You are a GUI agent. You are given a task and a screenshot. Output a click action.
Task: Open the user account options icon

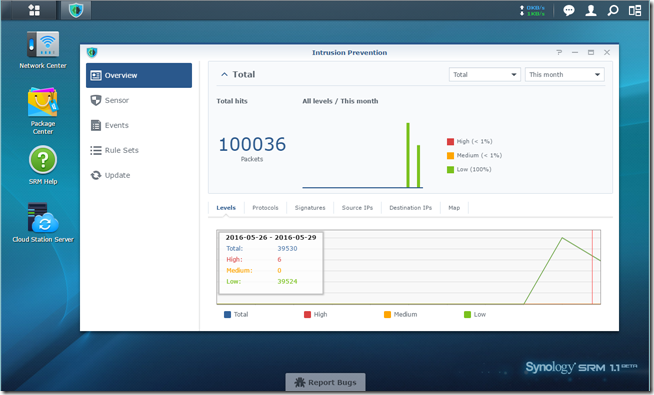click(x=591, y=10)
